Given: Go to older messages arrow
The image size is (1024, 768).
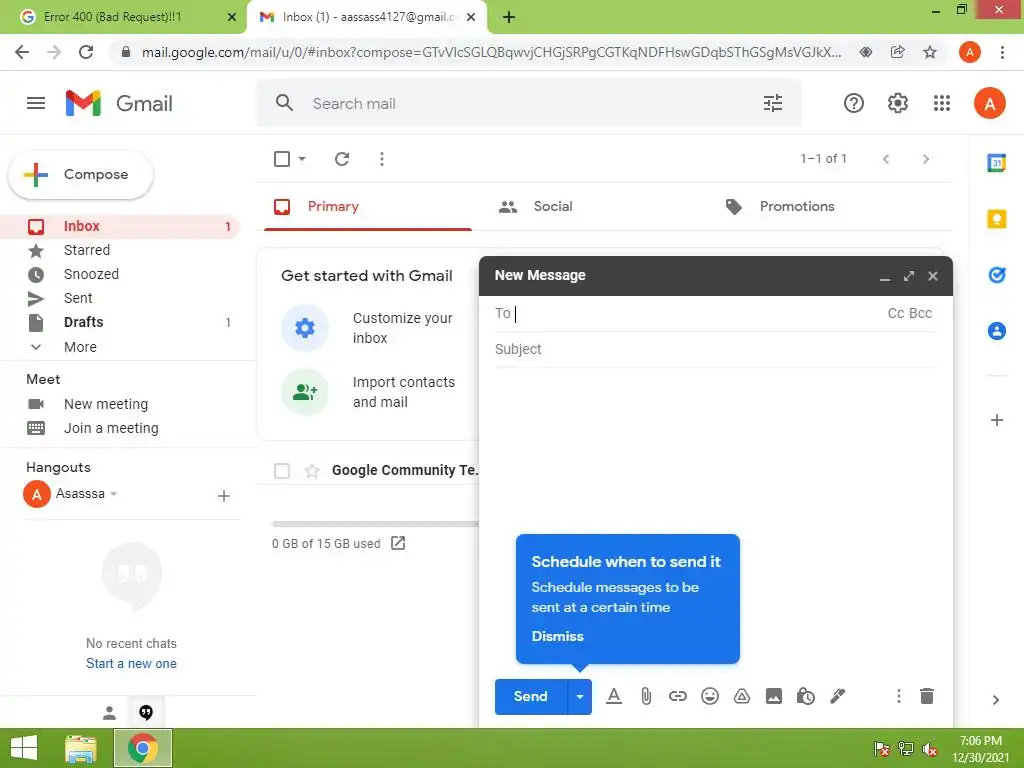Looking at the screenshot, I should tap(925, 159).
